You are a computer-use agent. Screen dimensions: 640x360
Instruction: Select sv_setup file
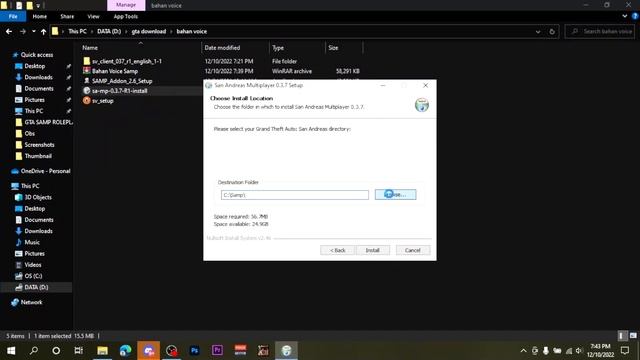[102, 100]
